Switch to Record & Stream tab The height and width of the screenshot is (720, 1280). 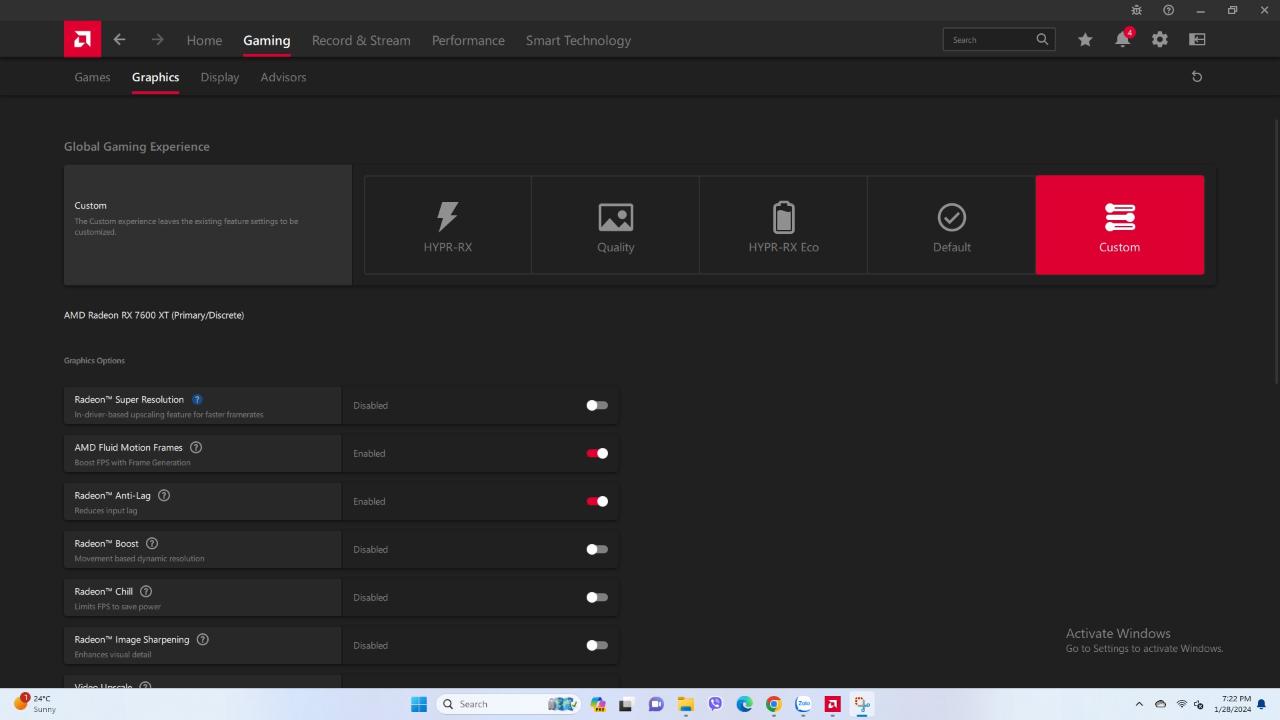tap(361, 40)
